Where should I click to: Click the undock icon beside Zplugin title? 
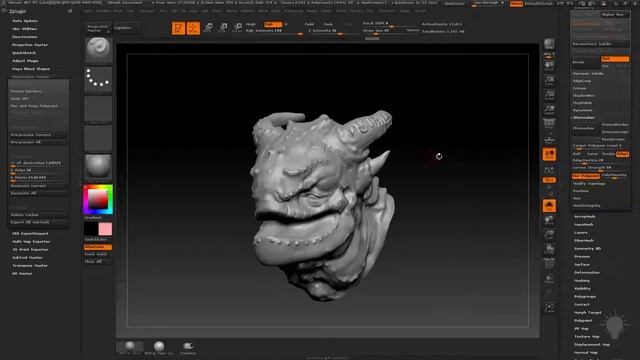coord(70,11)
